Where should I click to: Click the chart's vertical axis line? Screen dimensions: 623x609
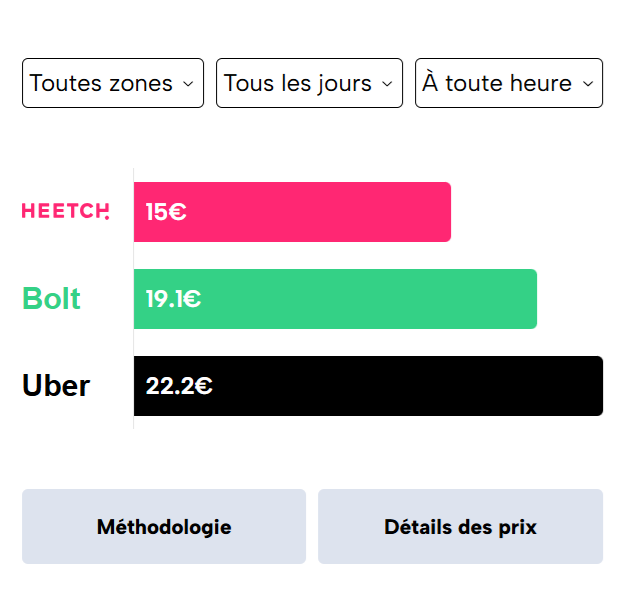click(134, 298)
